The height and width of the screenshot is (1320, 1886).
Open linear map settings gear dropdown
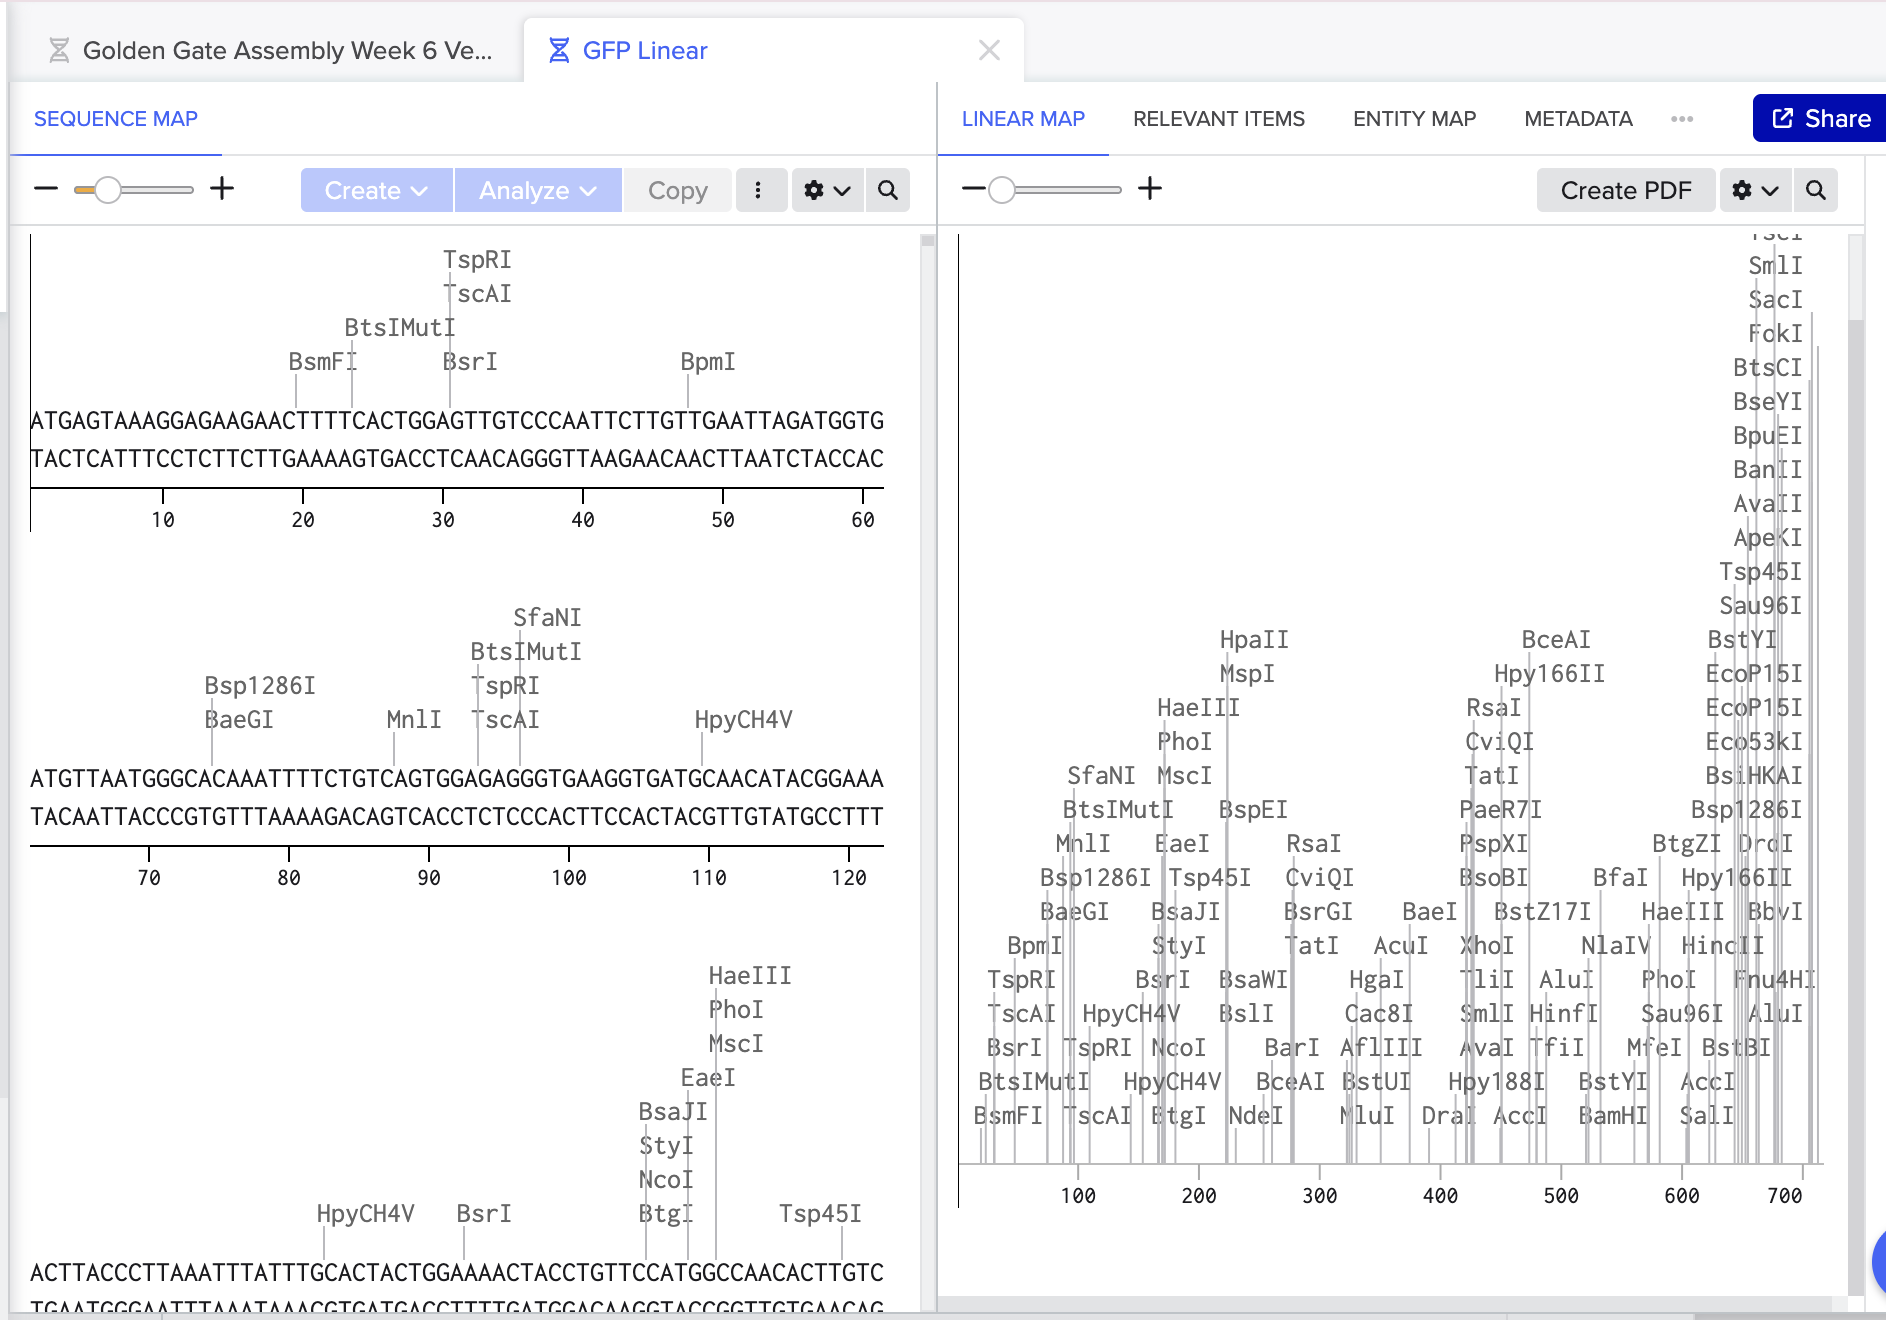click(1755, 190)
